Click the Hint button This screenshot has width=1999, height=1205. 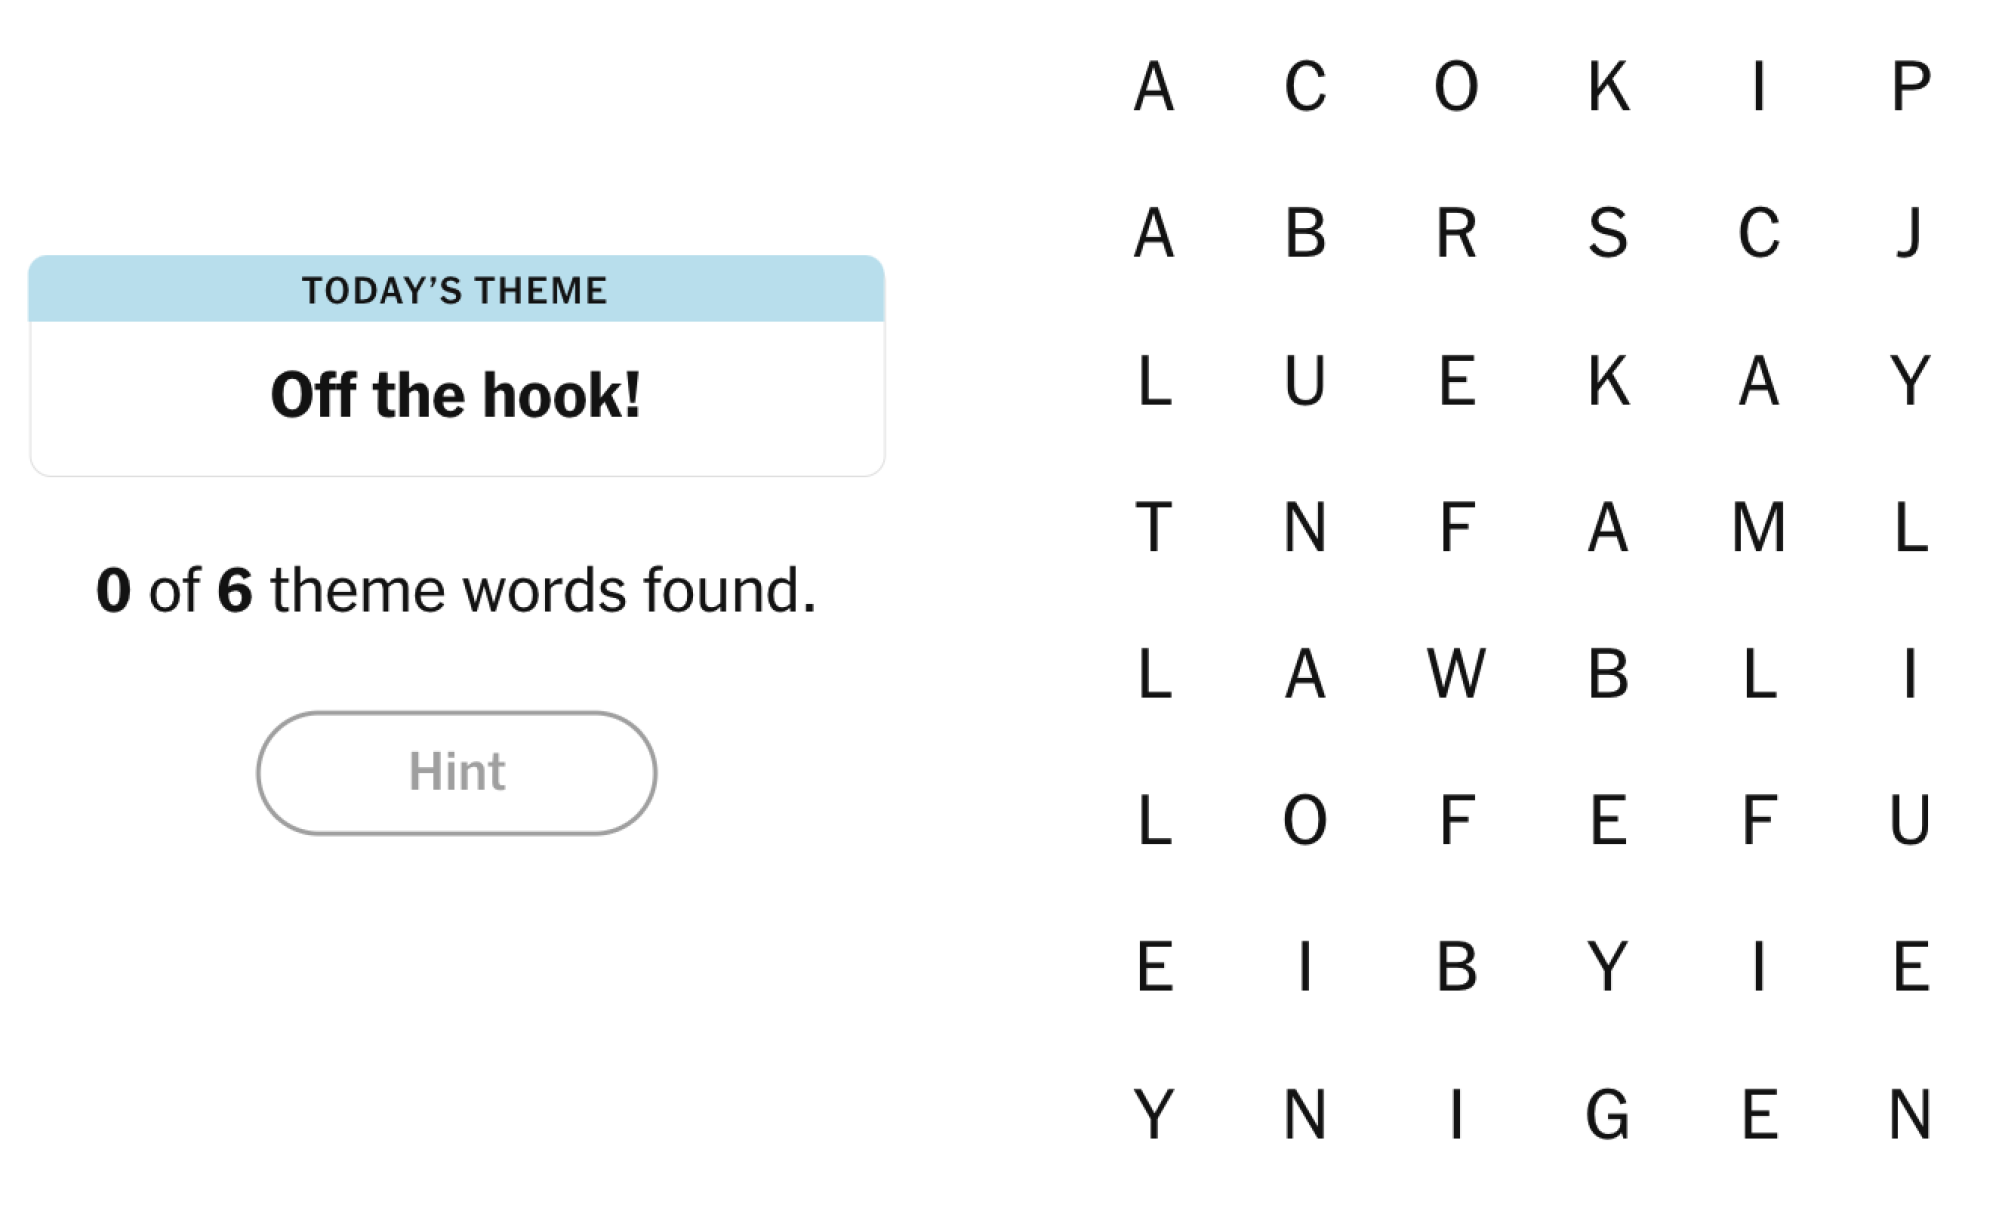456,772
